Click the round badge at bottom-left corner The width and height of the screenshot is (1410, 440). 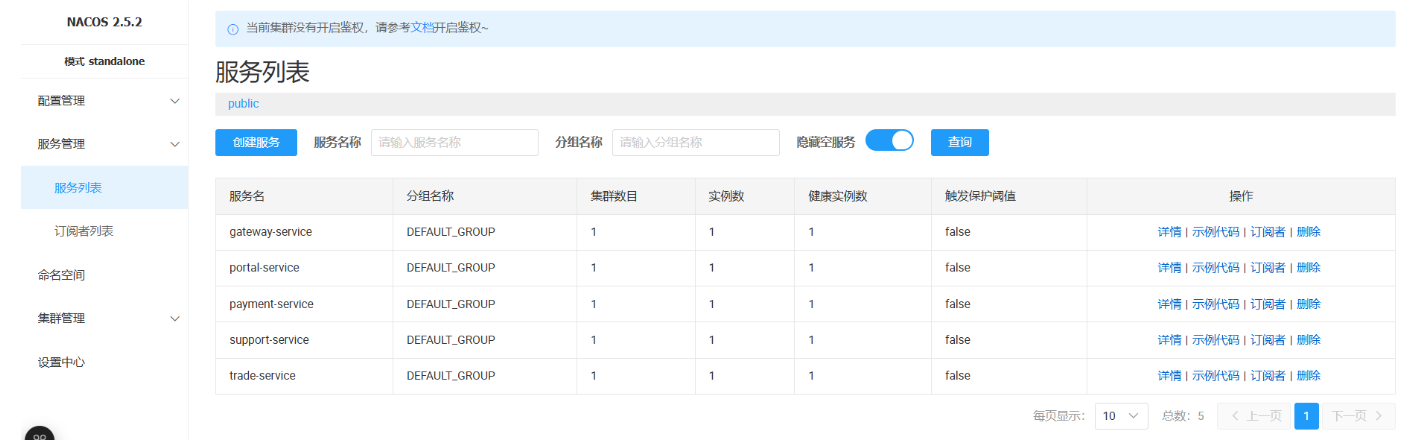tap(39, 435)
